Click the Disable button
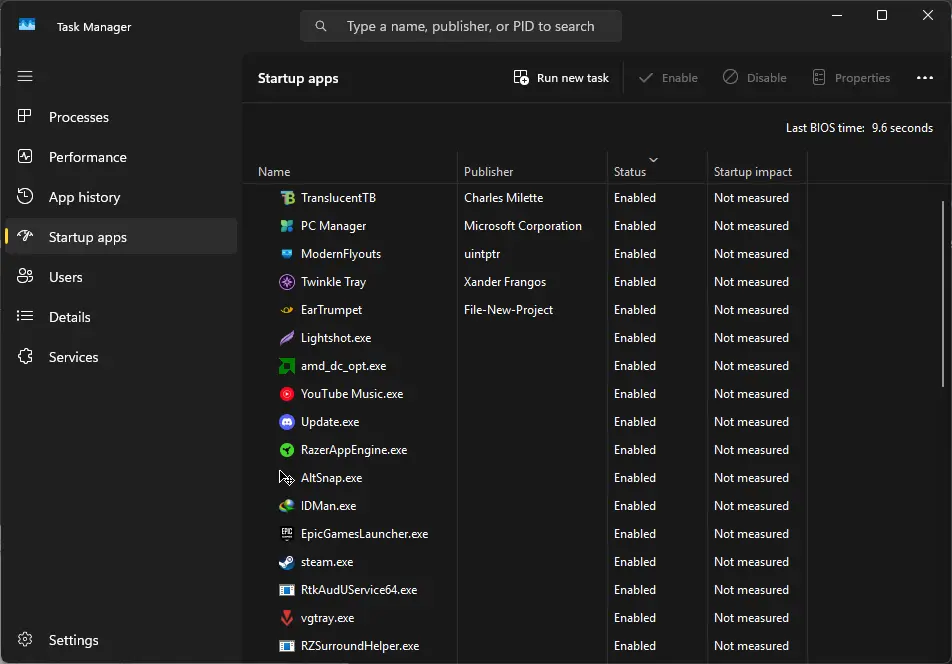Viewport: 952px width, 664px height. point(755,78)
